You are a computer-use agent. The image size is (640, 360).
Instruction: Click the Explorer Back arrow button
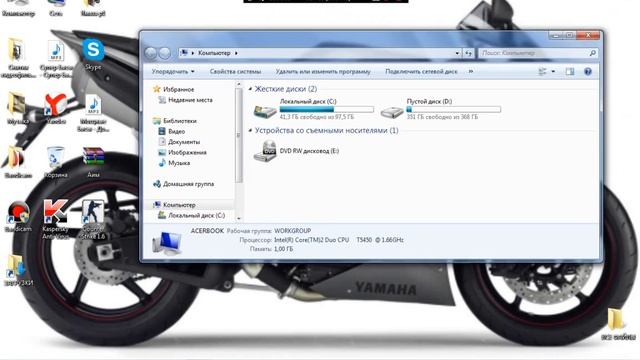click(x=151, y=53)
